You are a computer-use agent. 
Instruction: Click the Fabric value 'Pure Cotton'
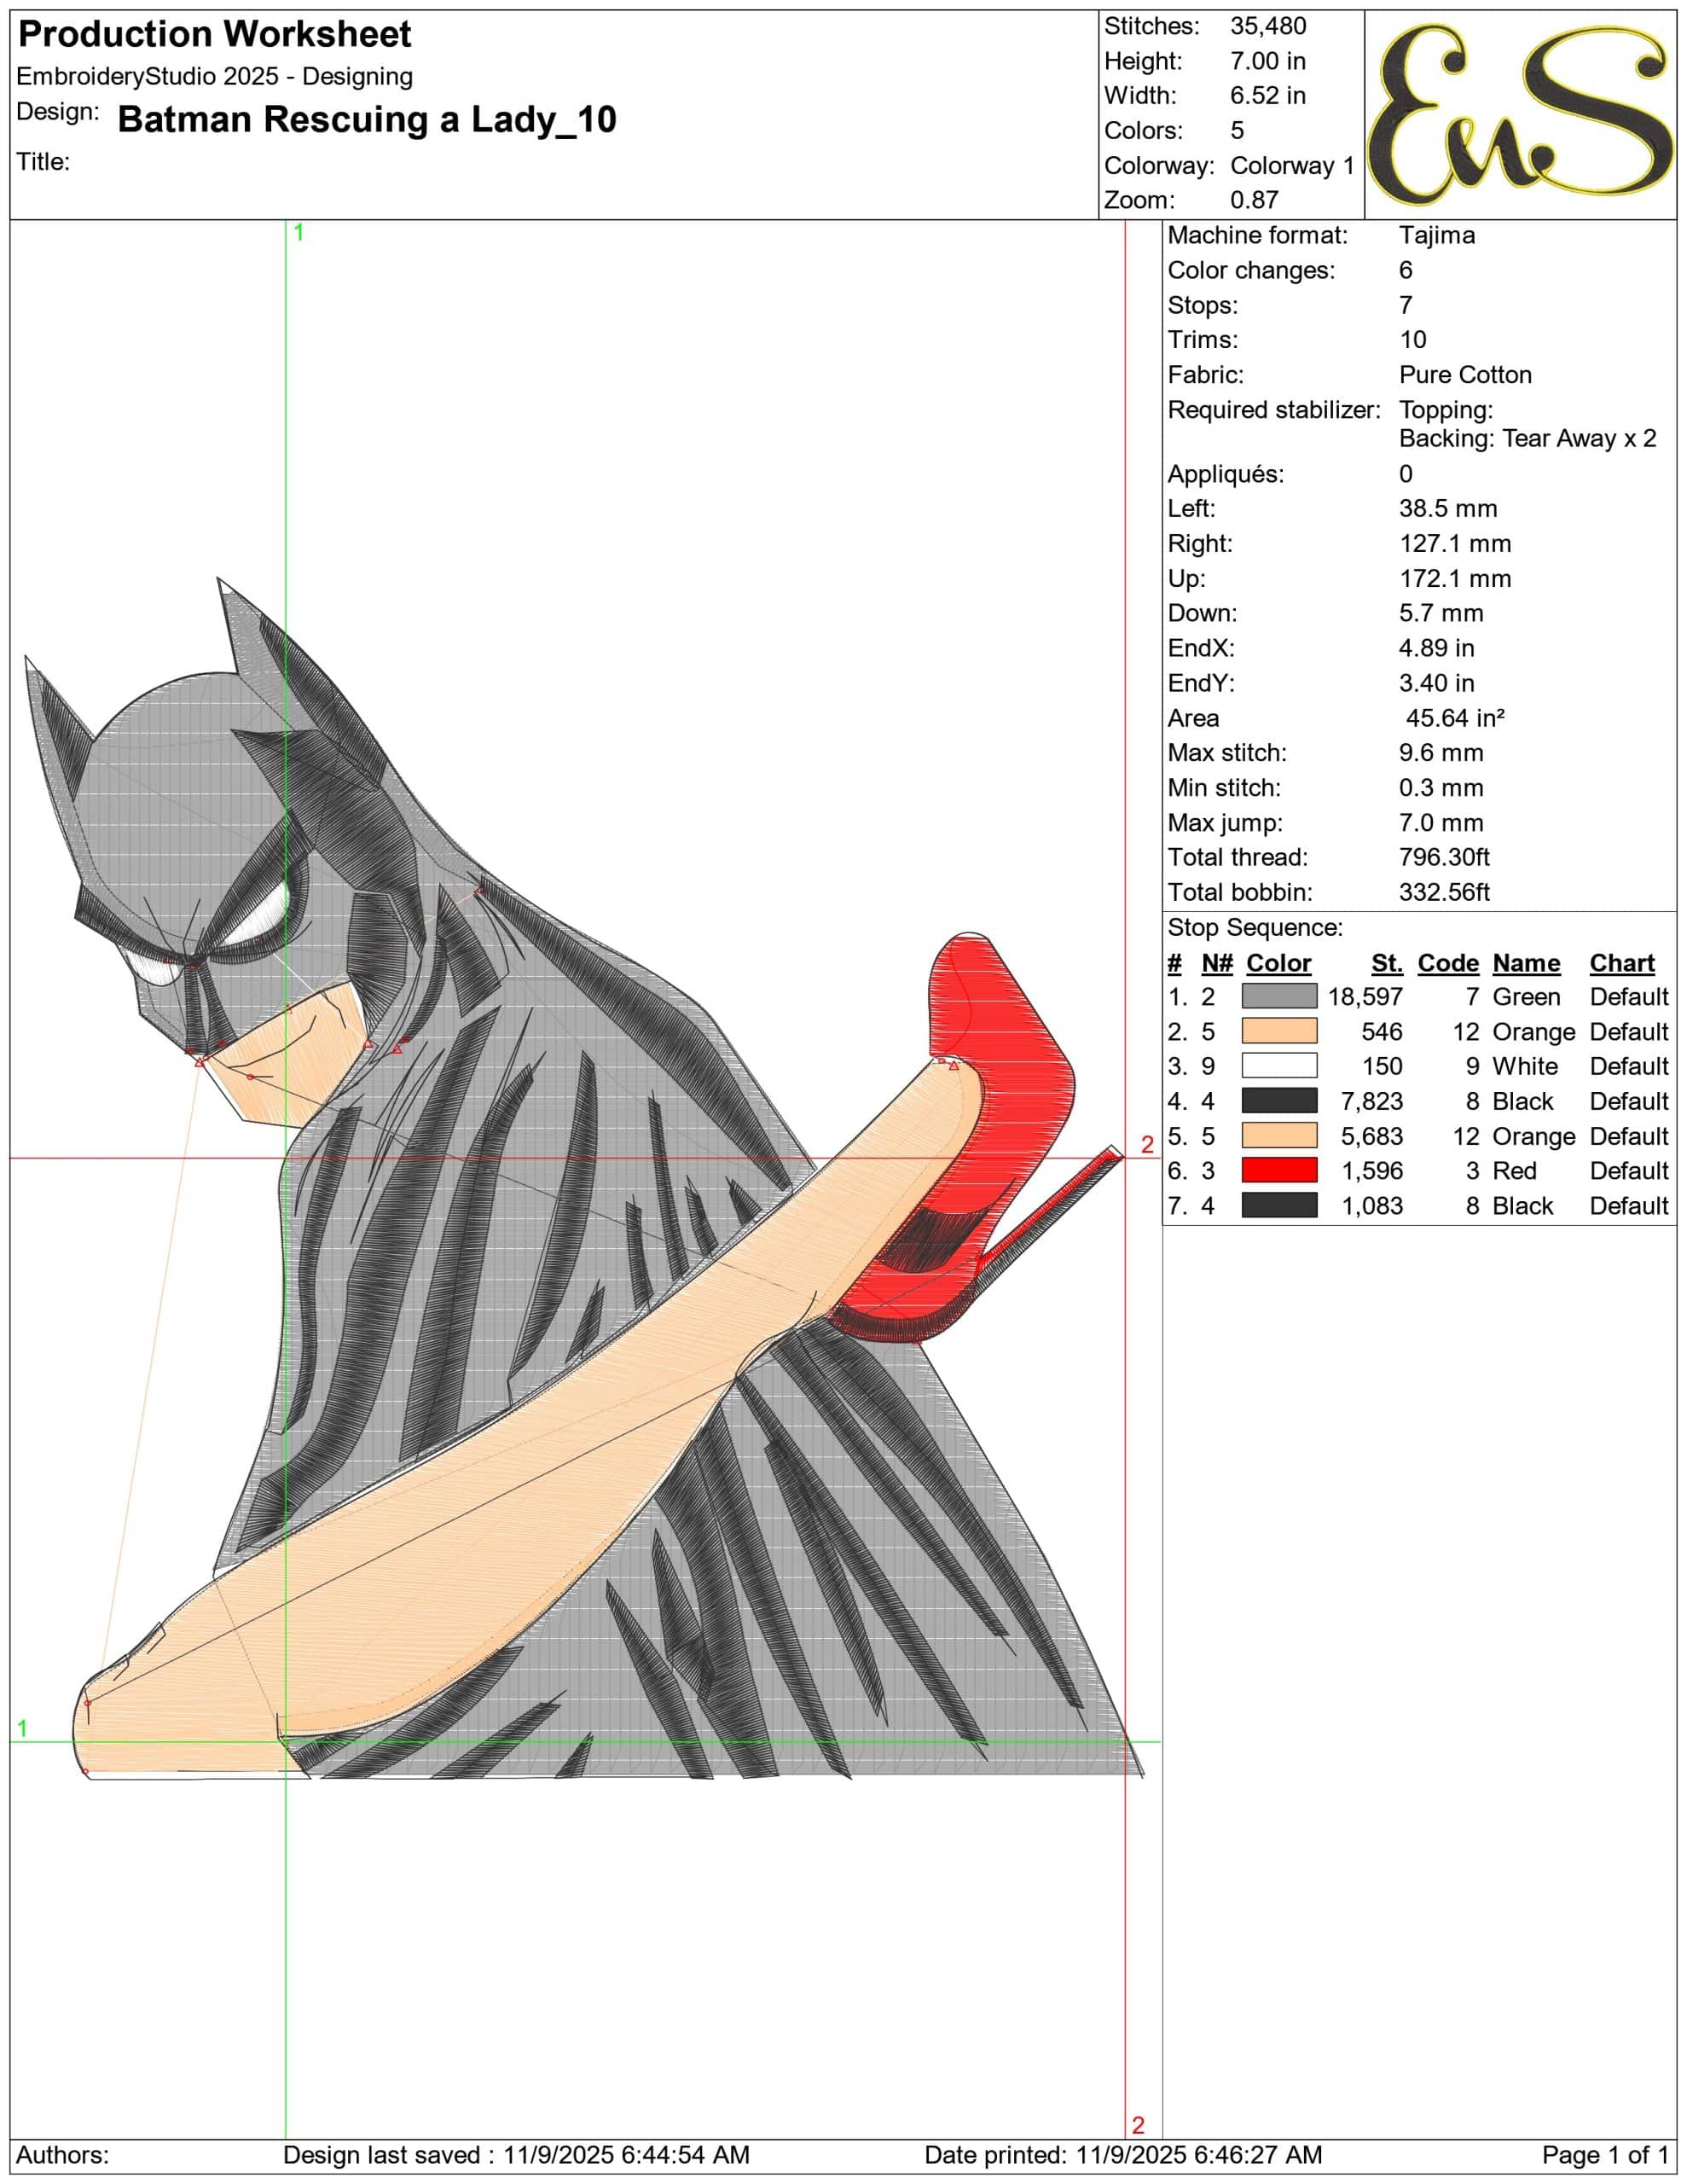click(1465, 375)
